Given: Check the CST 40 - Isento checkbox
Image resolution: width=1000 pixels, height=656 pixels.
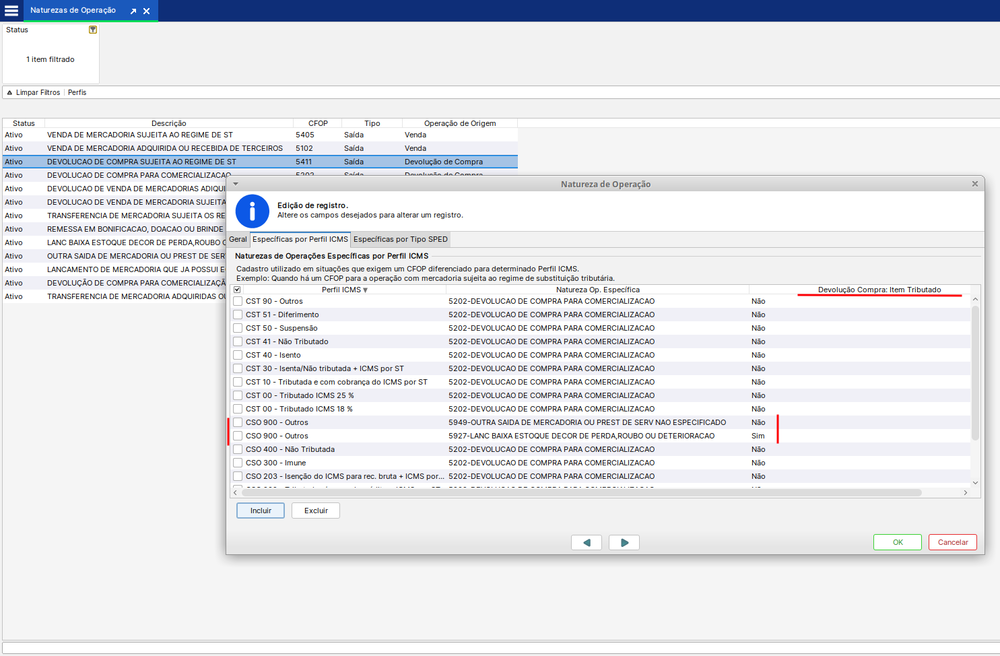Looking at the screenshot, I should point(238,355).
